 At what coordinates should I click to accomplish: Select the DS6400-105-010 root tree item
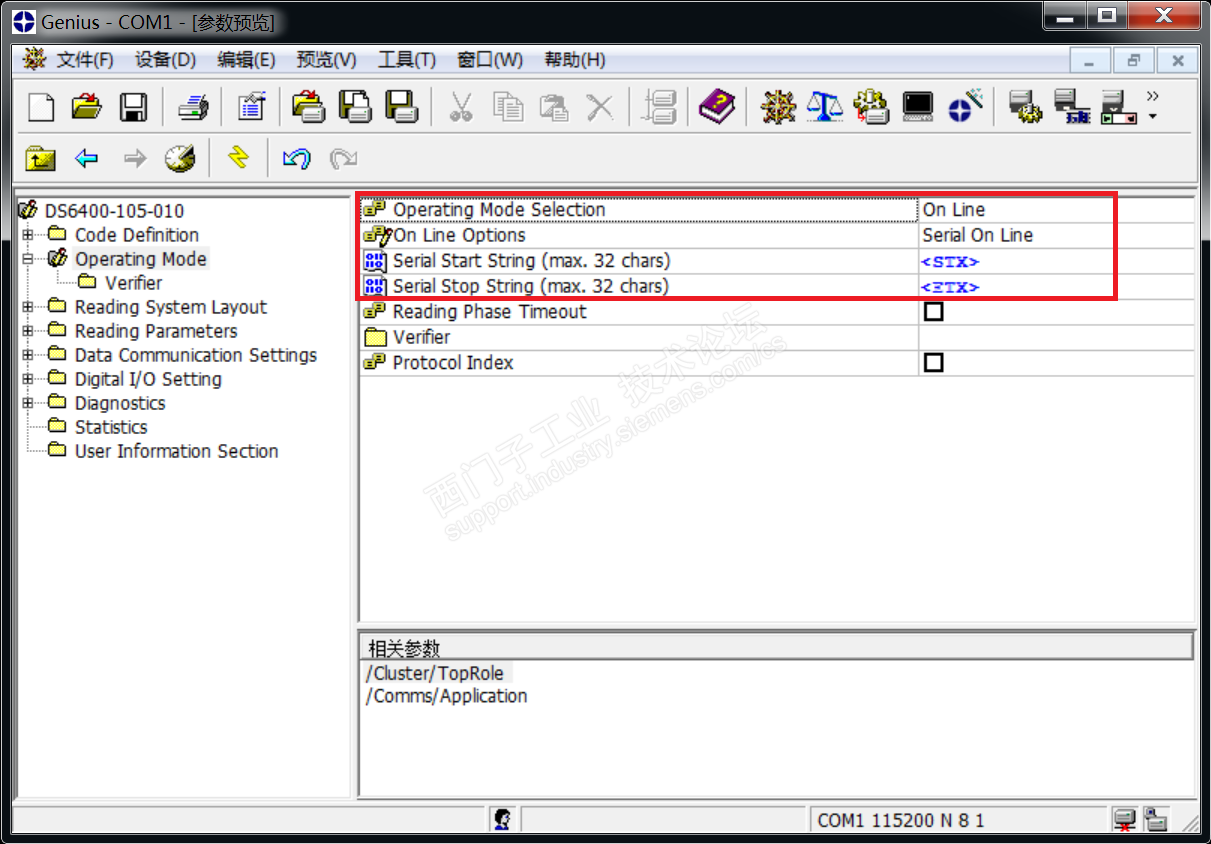114,211
